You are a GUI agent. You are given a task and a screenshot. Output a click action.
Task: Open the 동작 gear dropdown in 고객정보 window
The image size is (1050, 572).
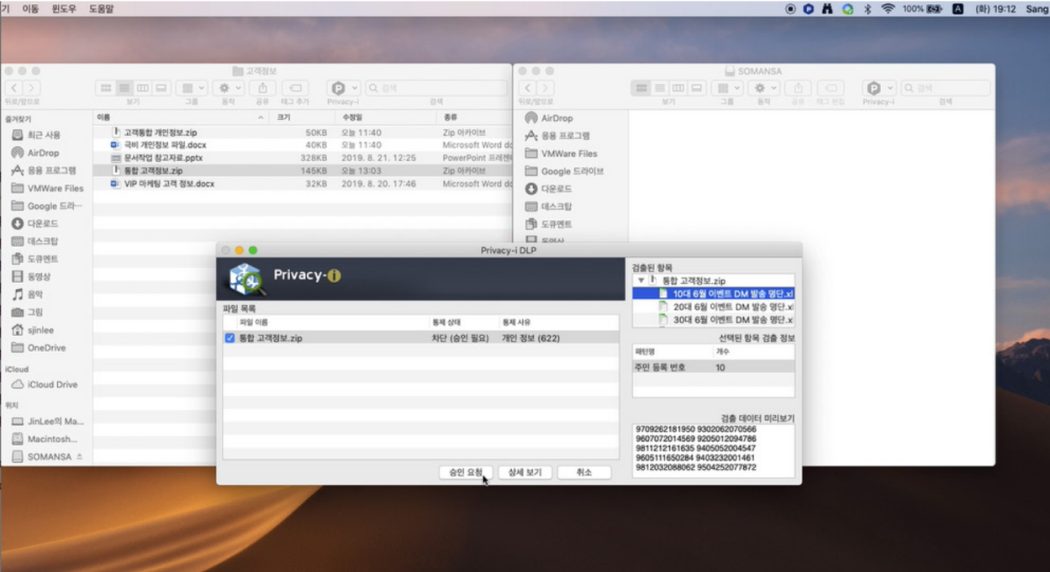228,88
